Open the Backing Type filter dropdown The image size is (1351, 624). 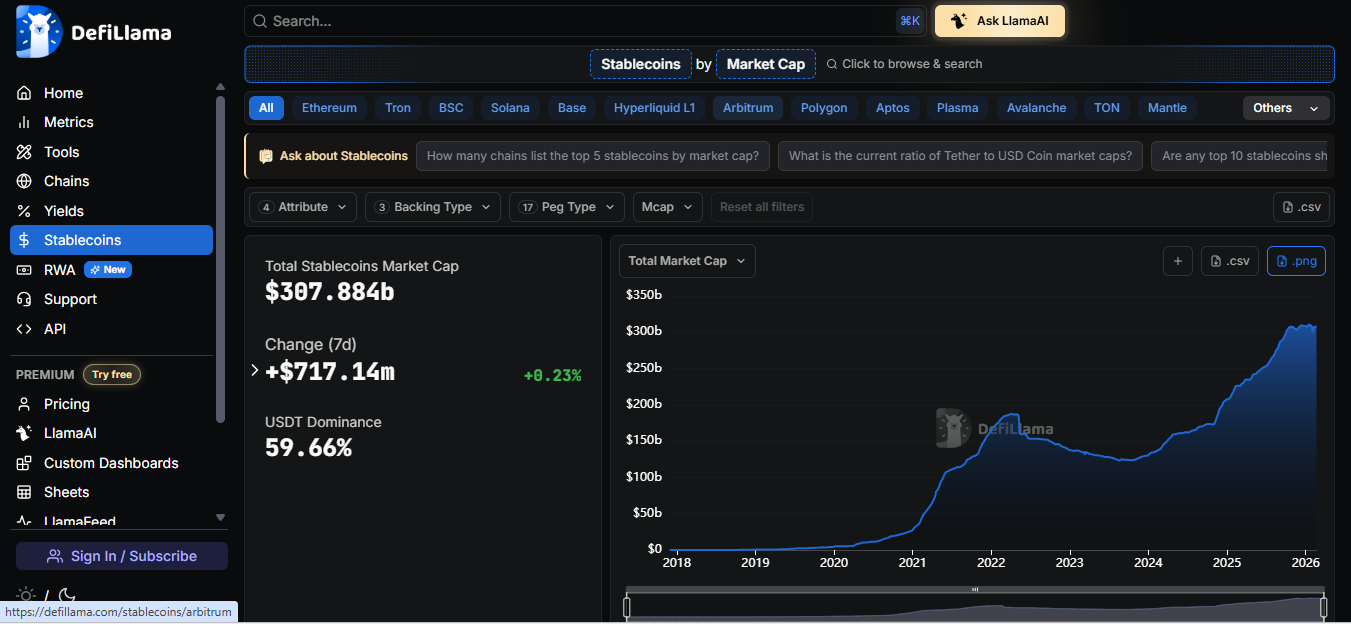[433, 207]
